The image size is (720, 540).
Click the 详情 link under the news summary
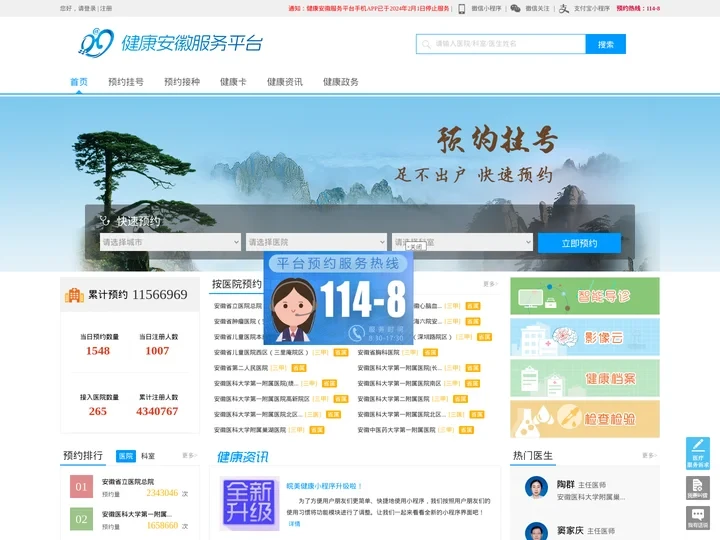click(x=294, y=523)
